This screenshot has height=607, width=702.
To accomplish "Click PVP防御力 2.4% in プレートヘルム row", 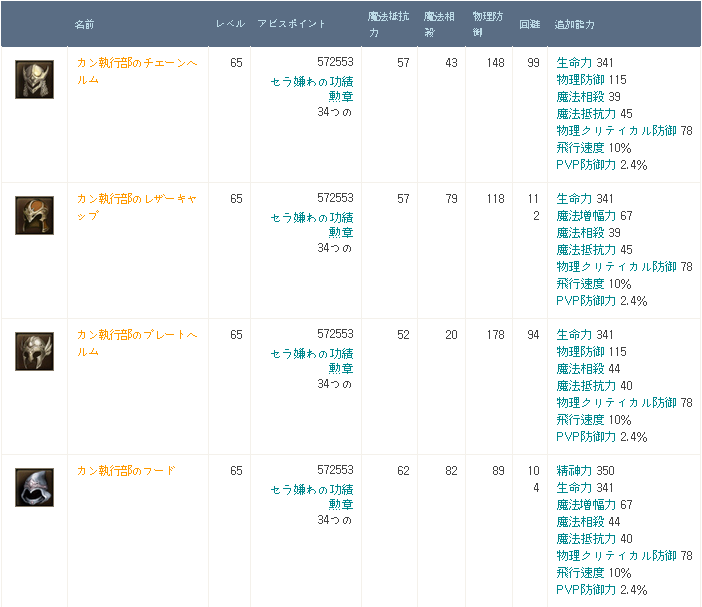I will point(602,437).
